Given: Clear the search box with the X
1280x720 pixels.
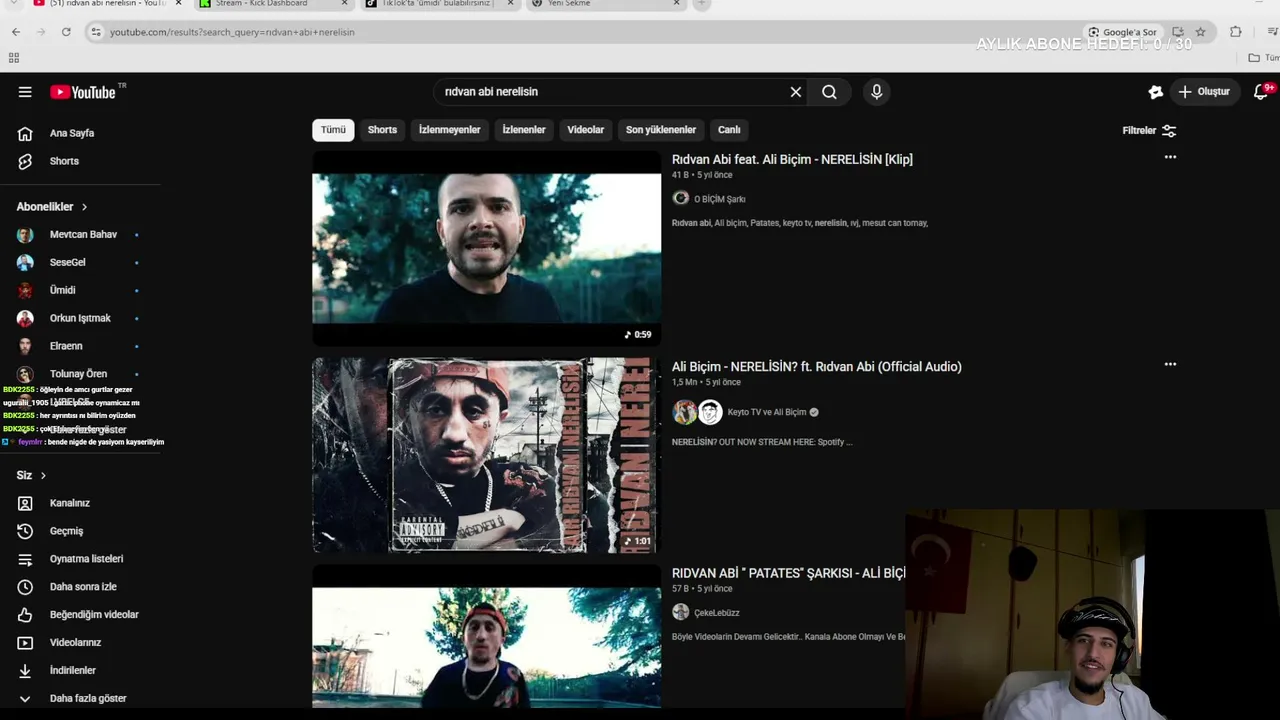Looking at the screenshot, I should tap(796, 92).
